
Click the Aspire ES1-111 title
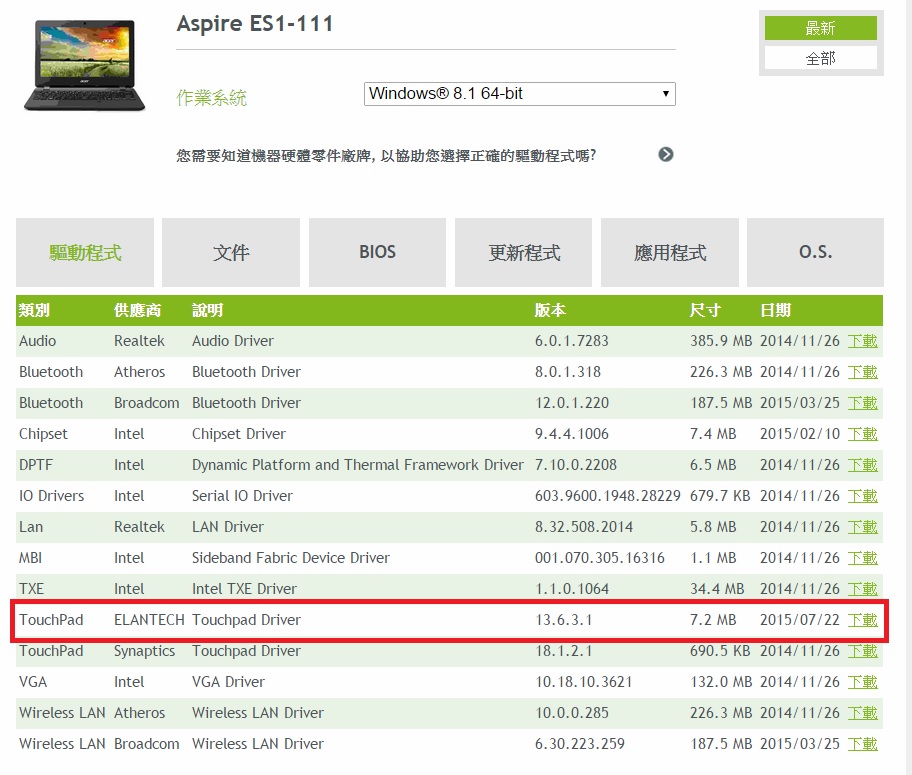click(255, 24)
